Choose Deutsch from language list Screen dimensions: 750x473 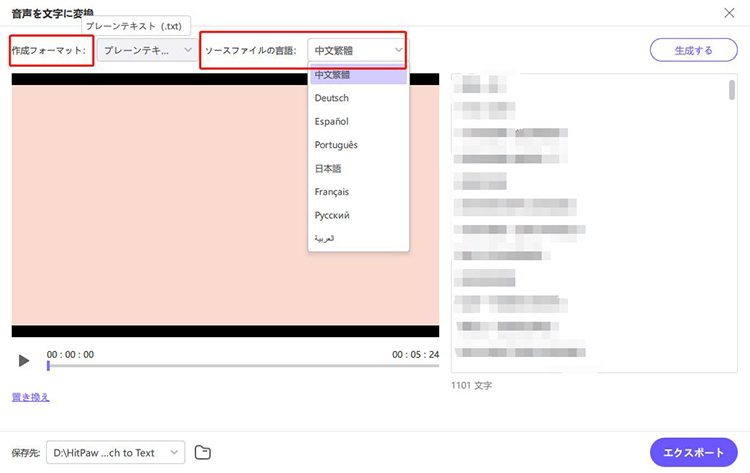click(358, 98)
